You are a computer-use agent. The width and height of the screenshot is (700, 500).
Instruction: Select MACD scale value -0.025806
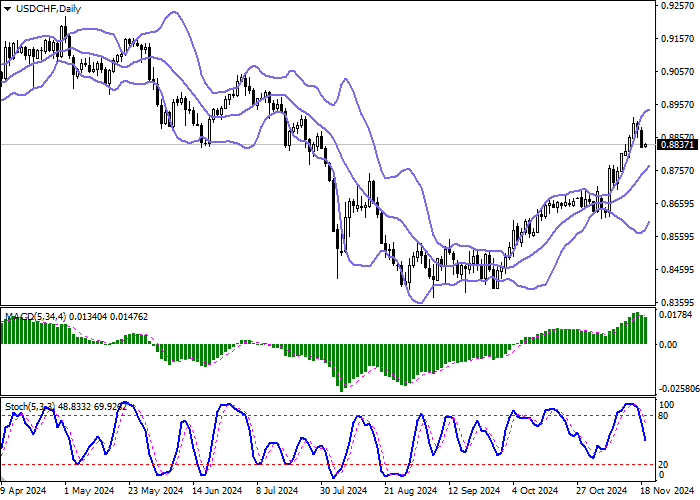pyautogui.click(x=679, y=389)
